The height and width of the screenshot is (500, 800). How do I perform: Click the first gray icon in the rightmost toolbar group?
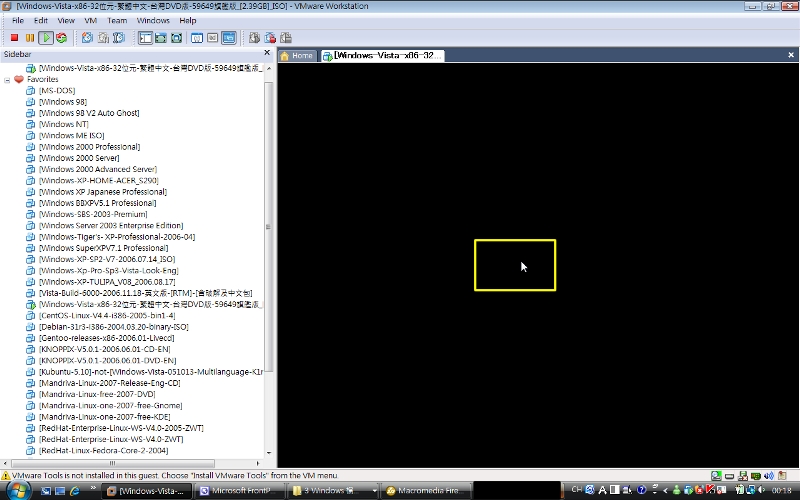point(254,38)
